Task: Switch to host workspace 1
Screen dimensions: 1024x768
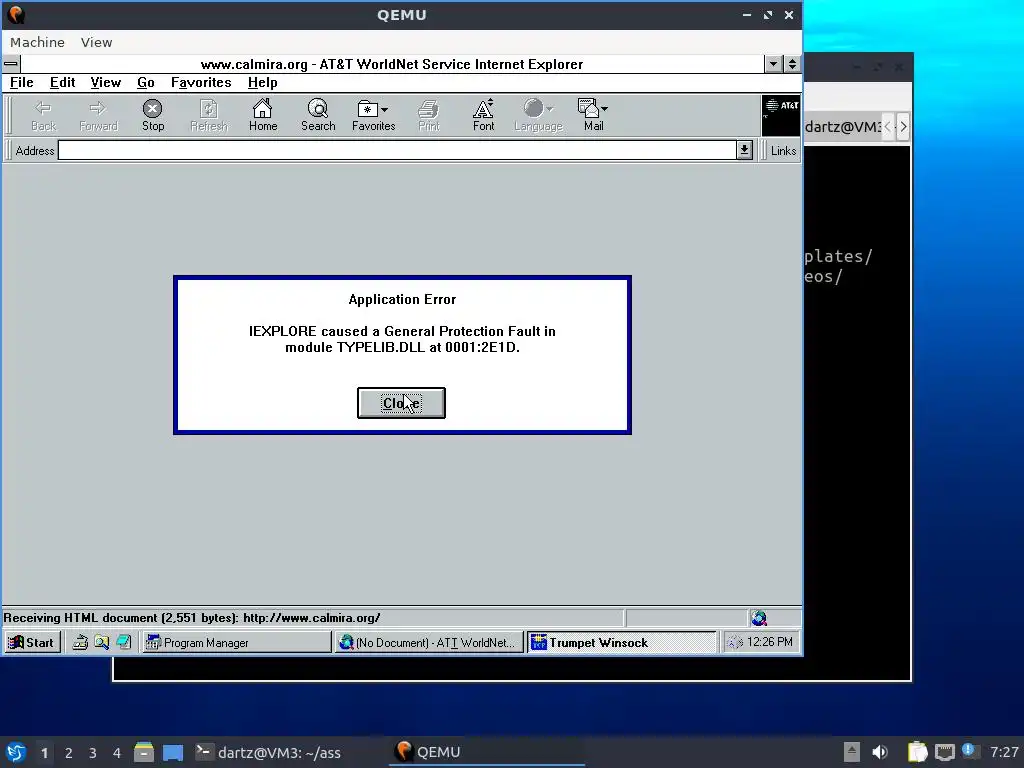Action: pyautogui.click(x=44, y=753)
